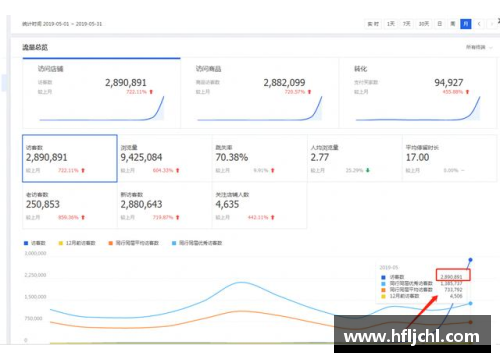Click the 733,792 value in chart tooltip
This screenshot has height=362, width=500.
pos(453,290)
